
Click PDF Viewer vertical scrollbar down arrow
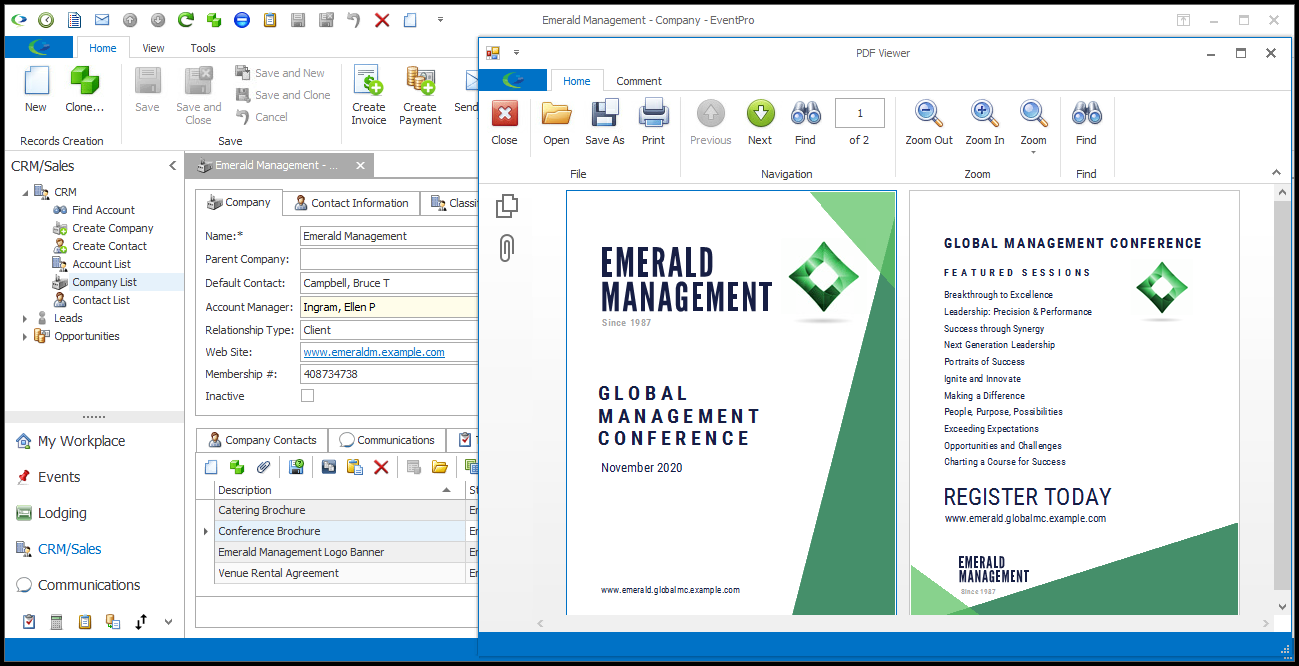point(1283,606)
